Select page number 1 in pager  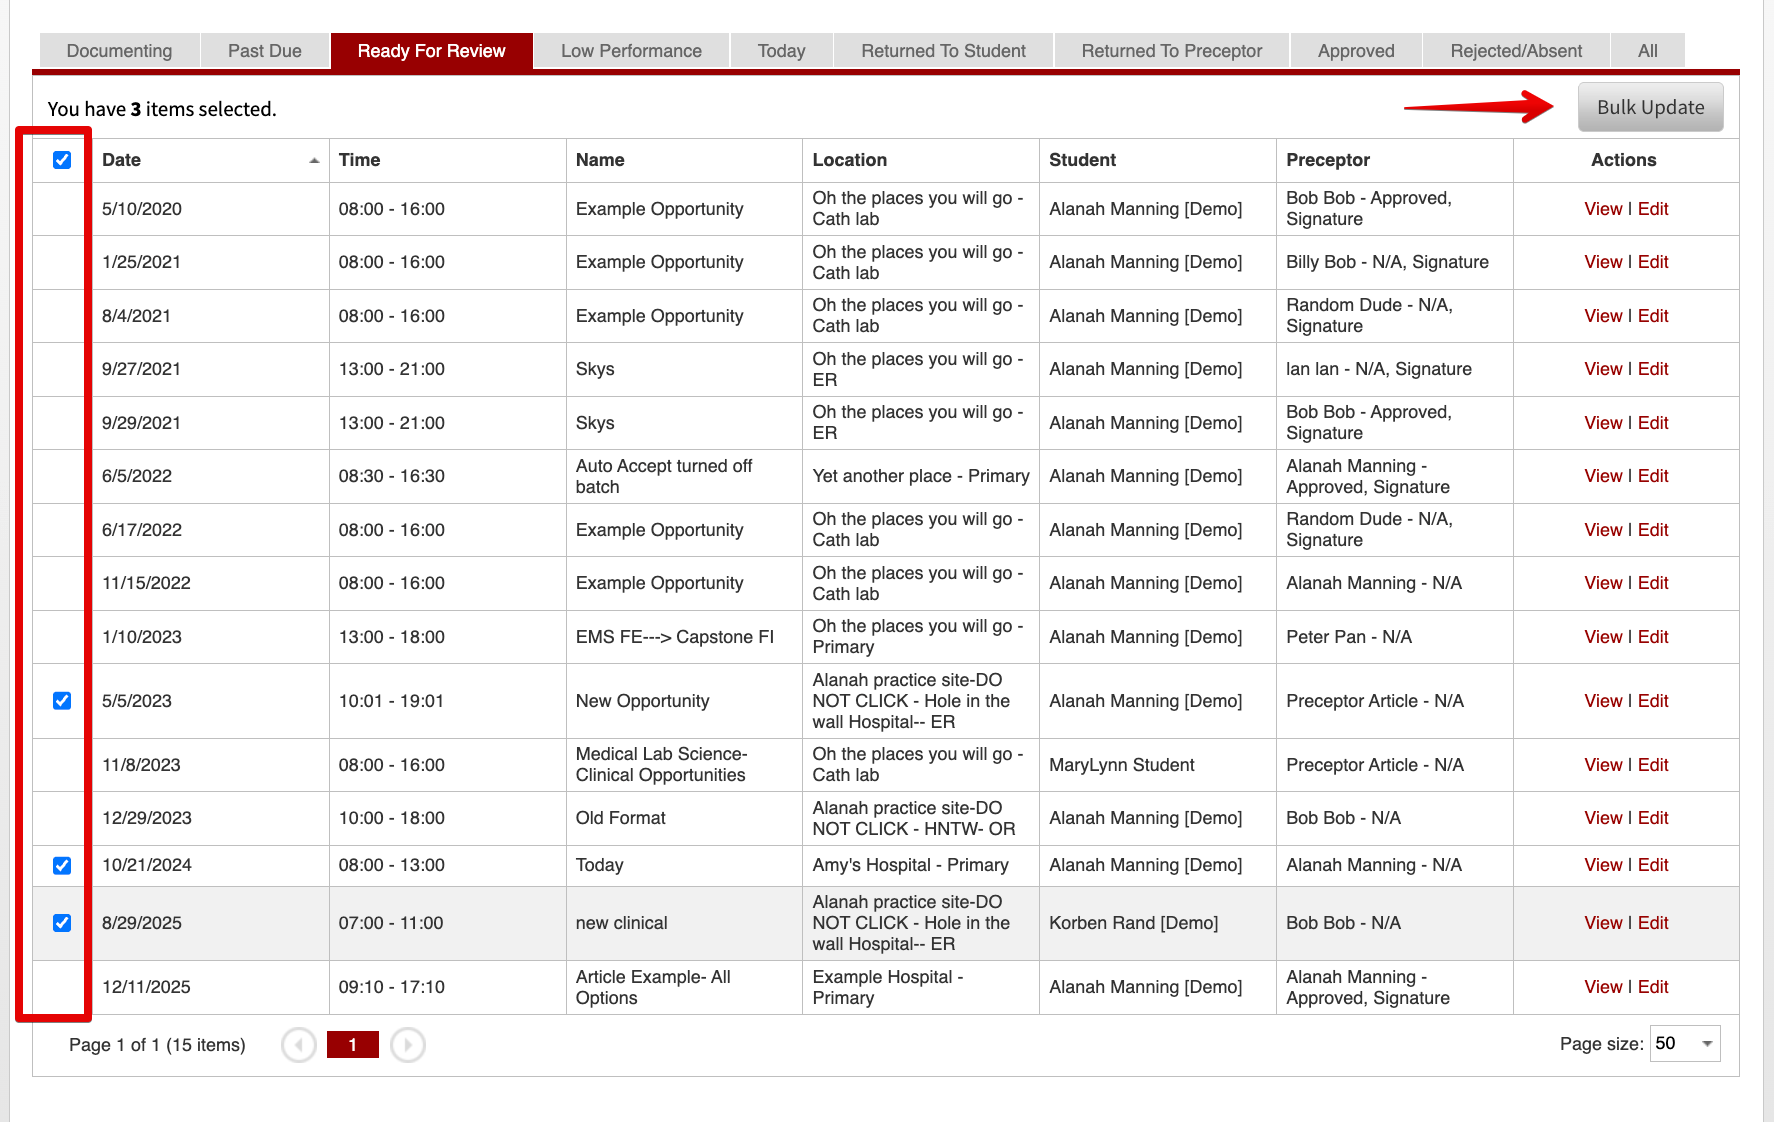353,1045
